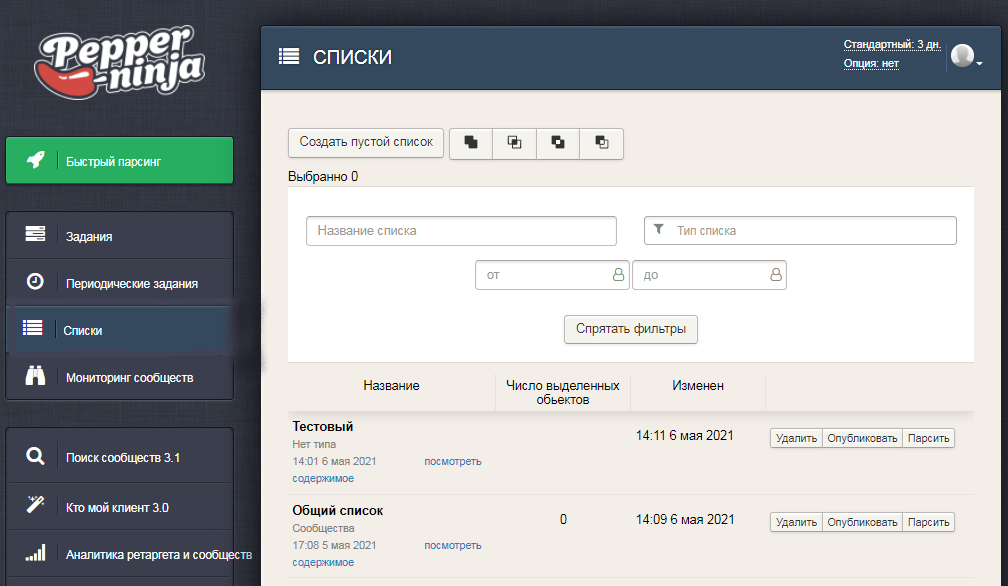Viewport: 1008px width, 586px height.
Task: Select the Общий список name
Action: click(x=338, y=511)
